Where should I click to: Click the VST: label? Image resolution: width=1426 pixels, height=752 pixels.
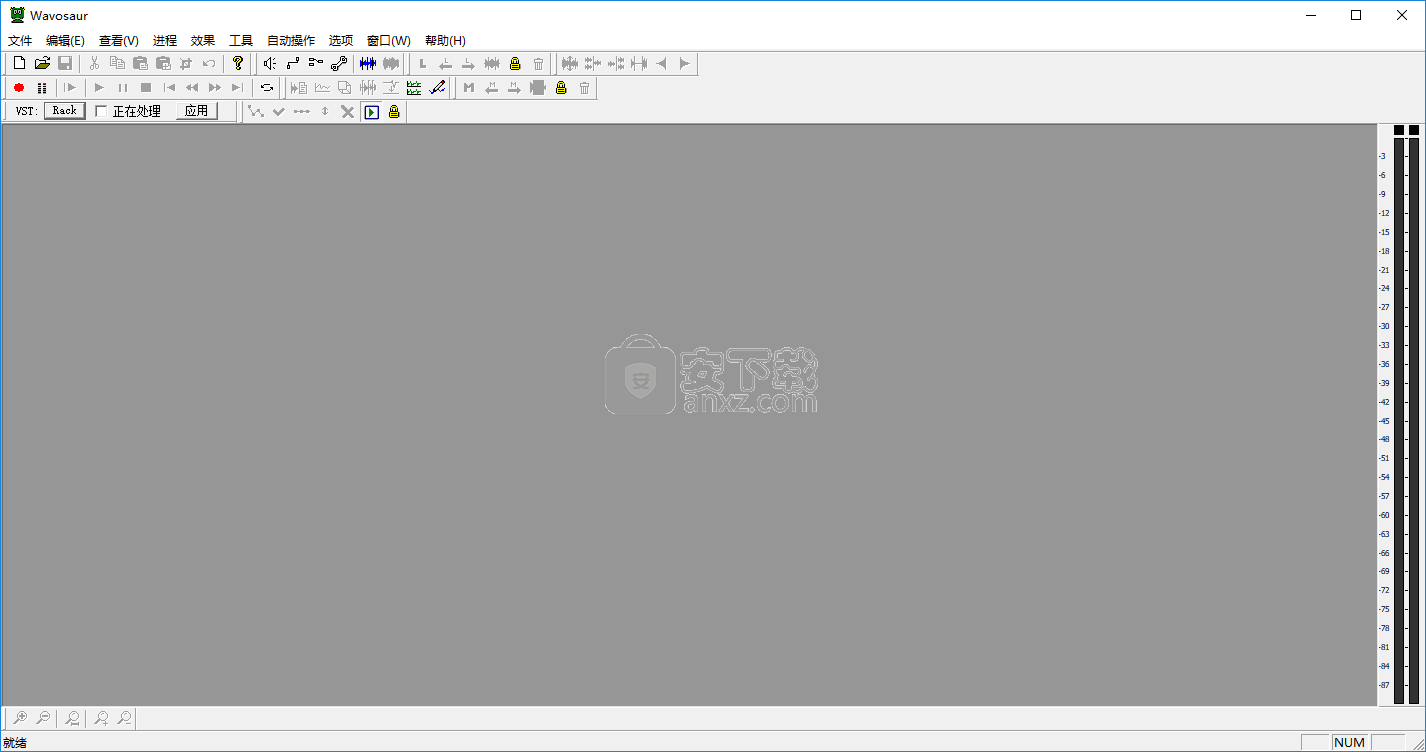[x=27, y=112]
